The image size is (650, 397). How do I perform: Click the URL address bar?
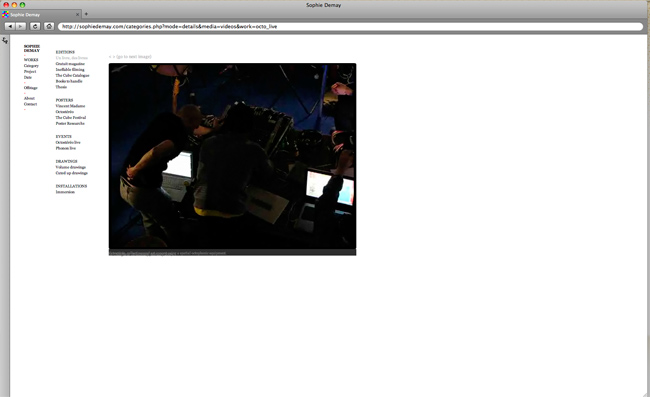click(350, 27)
